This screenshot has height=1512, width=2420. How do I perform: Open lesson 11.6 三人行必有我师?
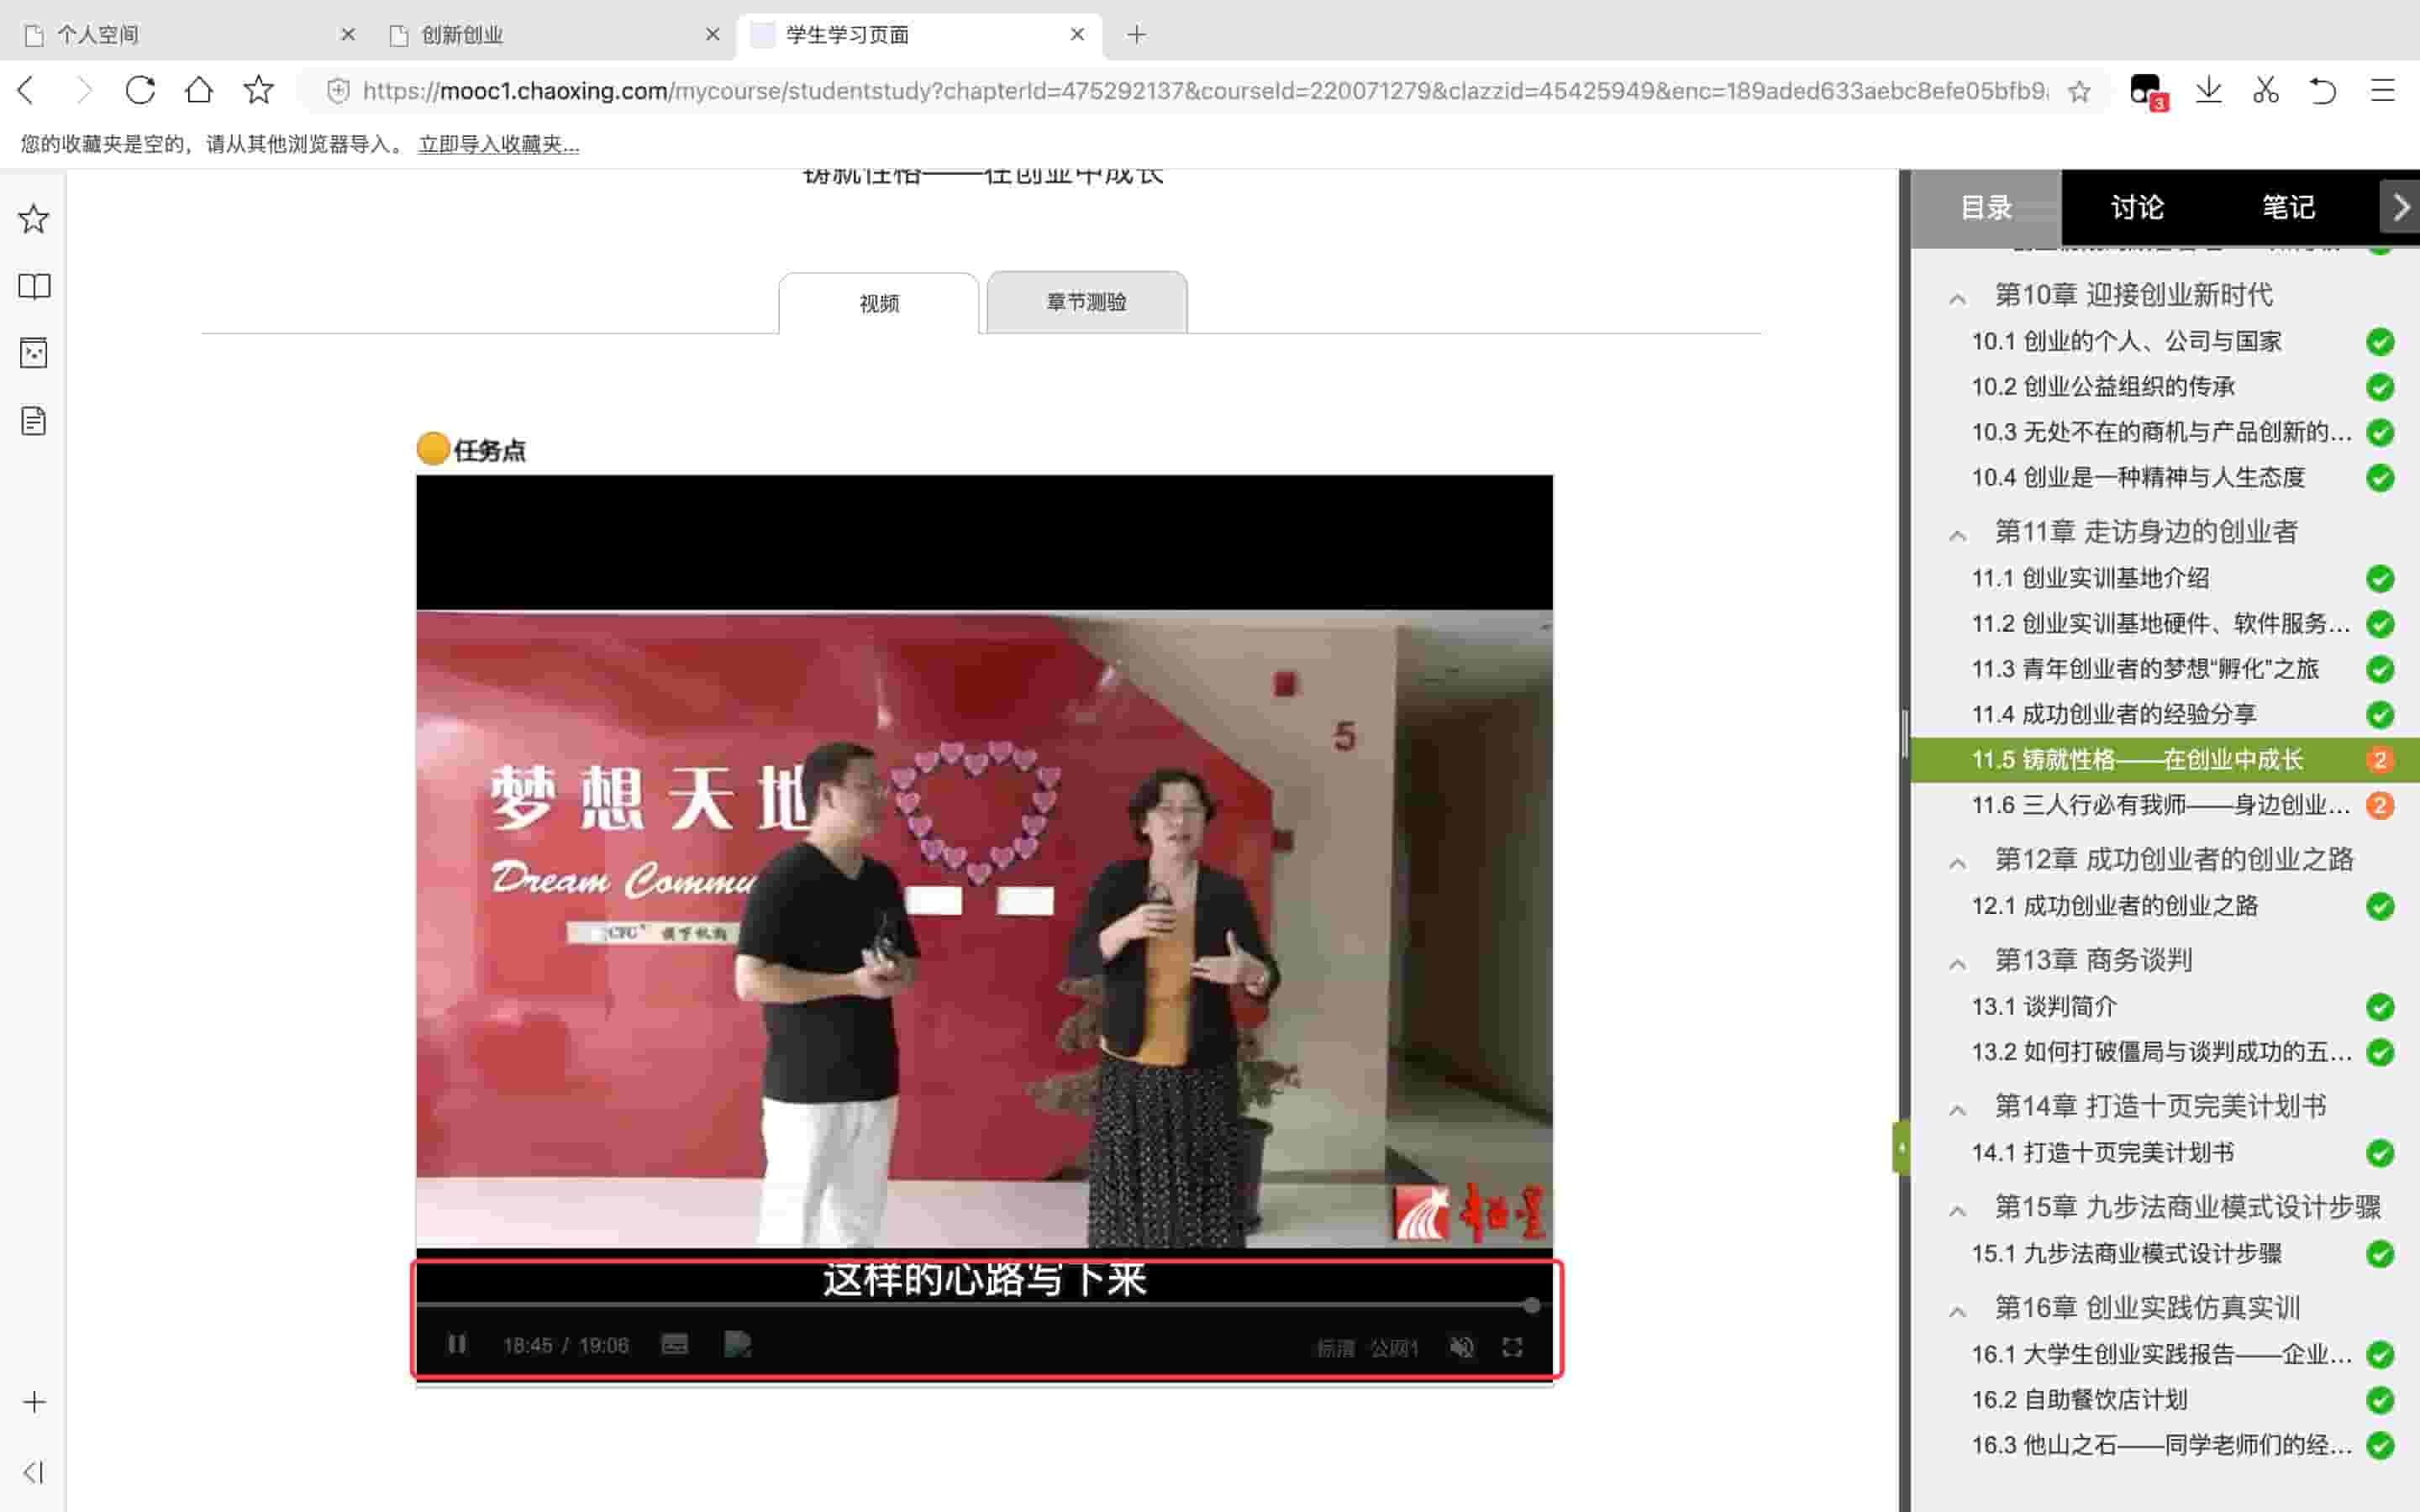[2160, 805]
